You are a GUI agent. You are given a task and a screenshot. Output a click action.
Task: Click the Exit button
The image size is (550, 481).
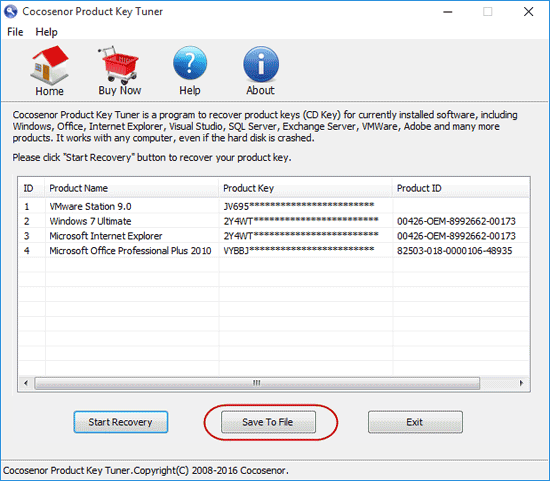point(415,422)
